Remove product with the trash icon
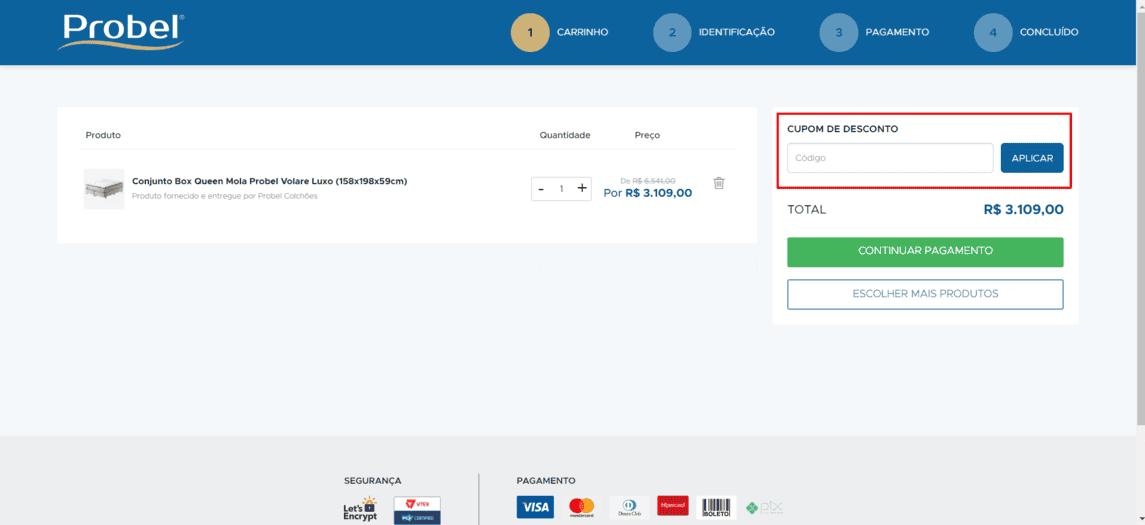 [719, 183]
